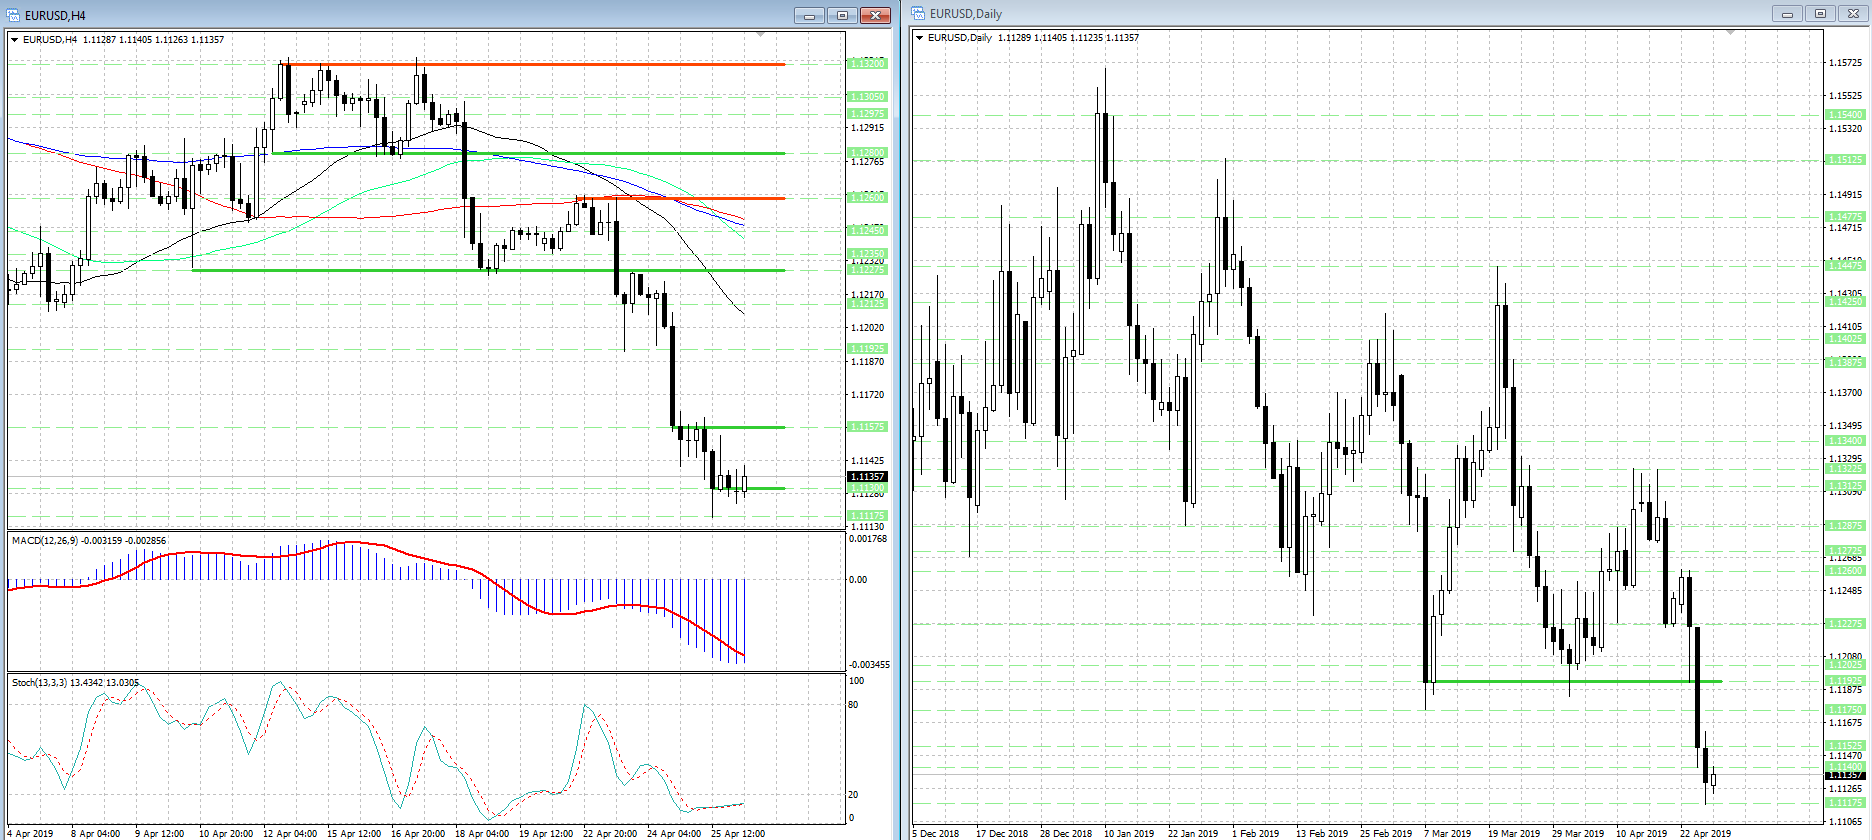Close the EURUSD,Daily chart window
Screen dimensions: 1872x840
click(x=1853, y=13)
